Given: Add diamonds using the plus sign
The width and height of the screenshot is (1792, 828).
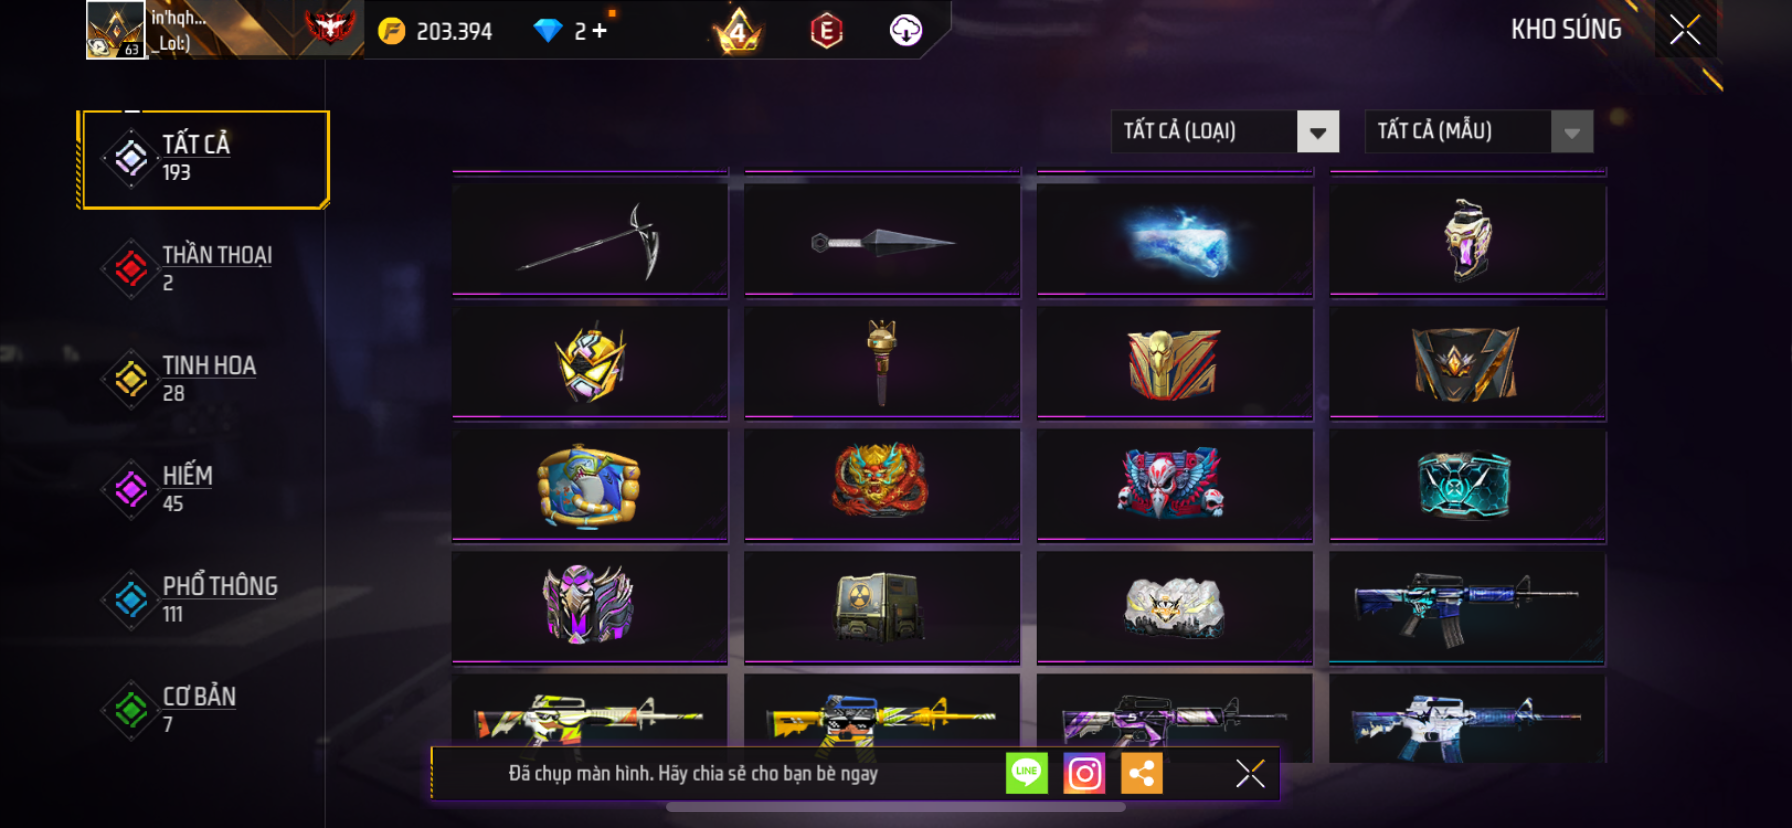Looking at the screenshot, I should tap(599, 31).
